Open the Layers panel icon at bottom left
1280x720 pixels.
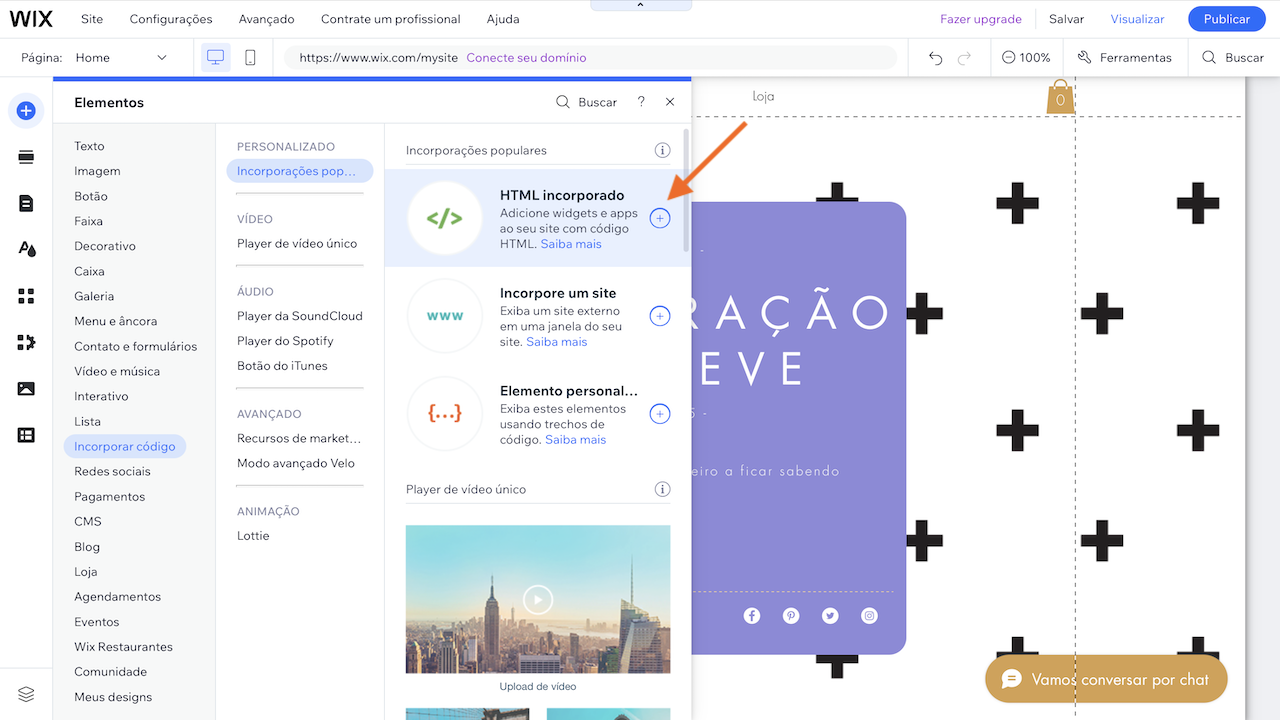[x=25, y=693]
